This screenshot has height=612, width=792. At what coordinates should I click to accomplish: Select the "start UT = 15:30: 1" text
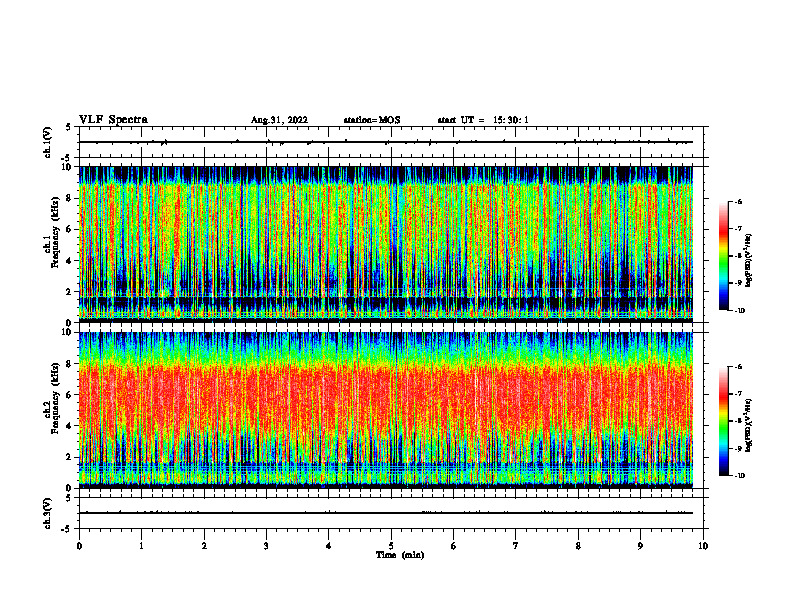click(x=483, y=120)
